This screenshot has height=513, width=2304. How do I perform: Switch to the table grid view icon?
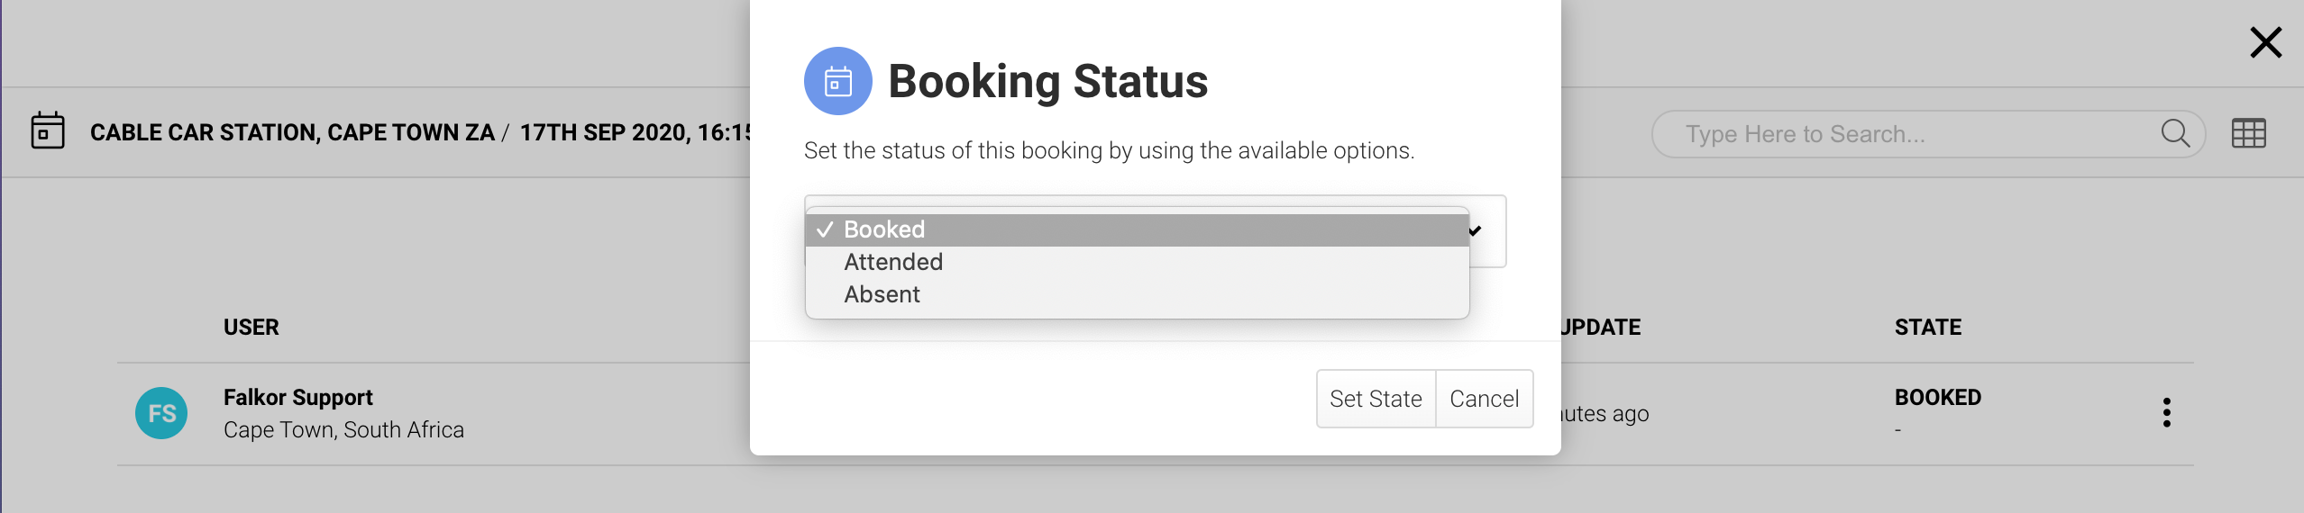(x=2249, y=133)
